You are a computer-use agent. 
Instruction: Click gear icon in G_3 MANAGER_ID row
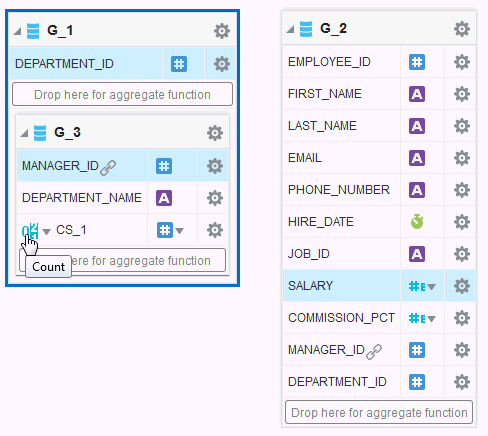click(215, 166)
